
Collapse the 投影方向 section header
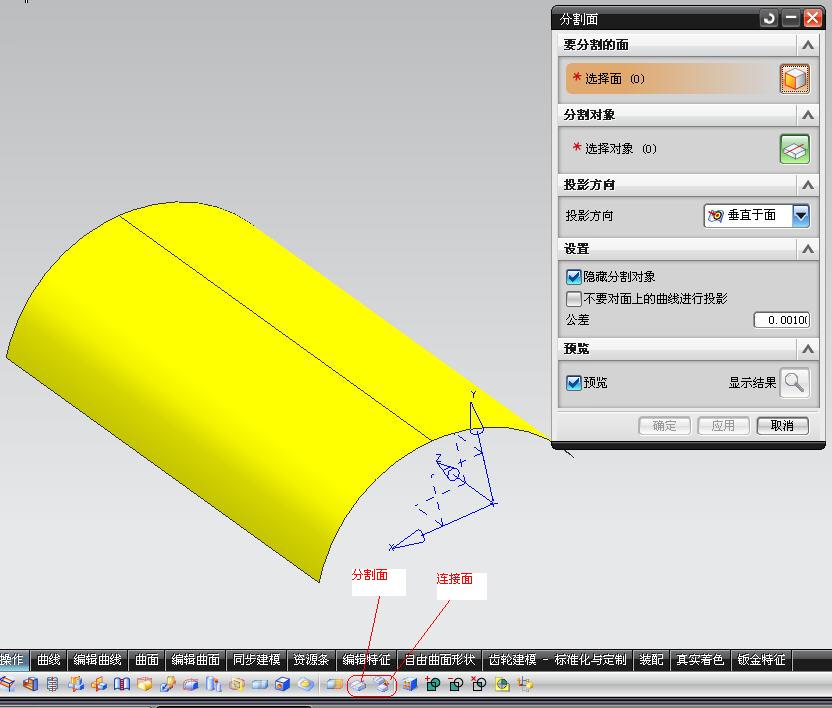click(x=808, y=185)
